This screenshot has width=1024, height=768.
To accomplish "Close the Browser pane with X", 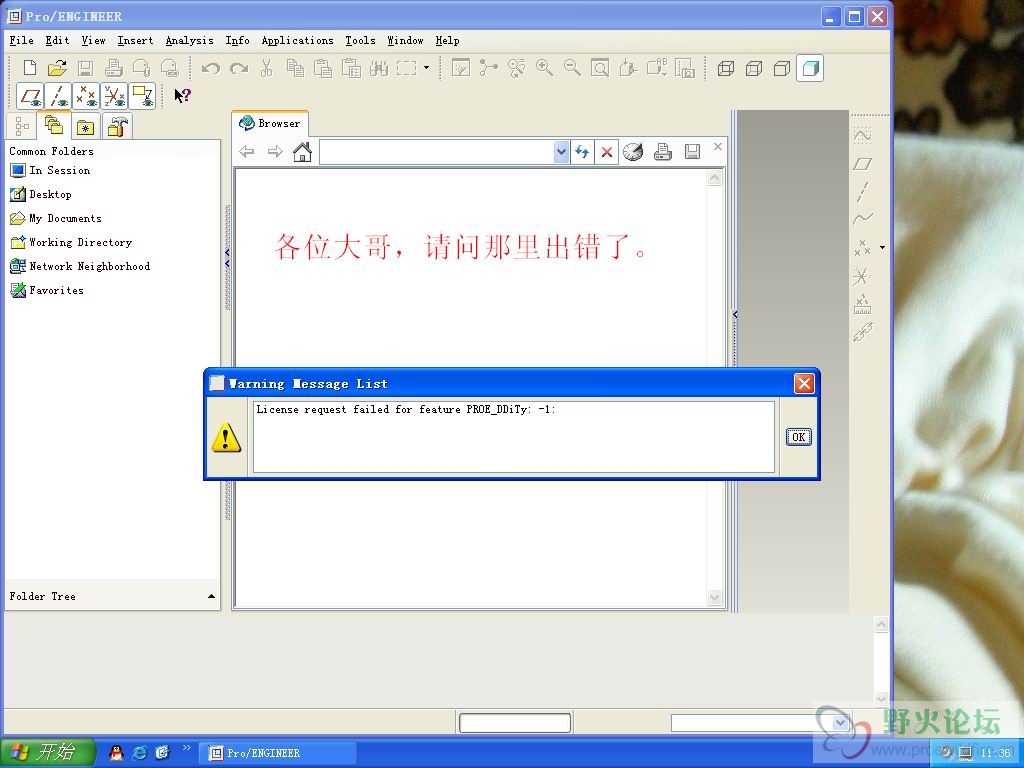I will click(x=718, y=146).
